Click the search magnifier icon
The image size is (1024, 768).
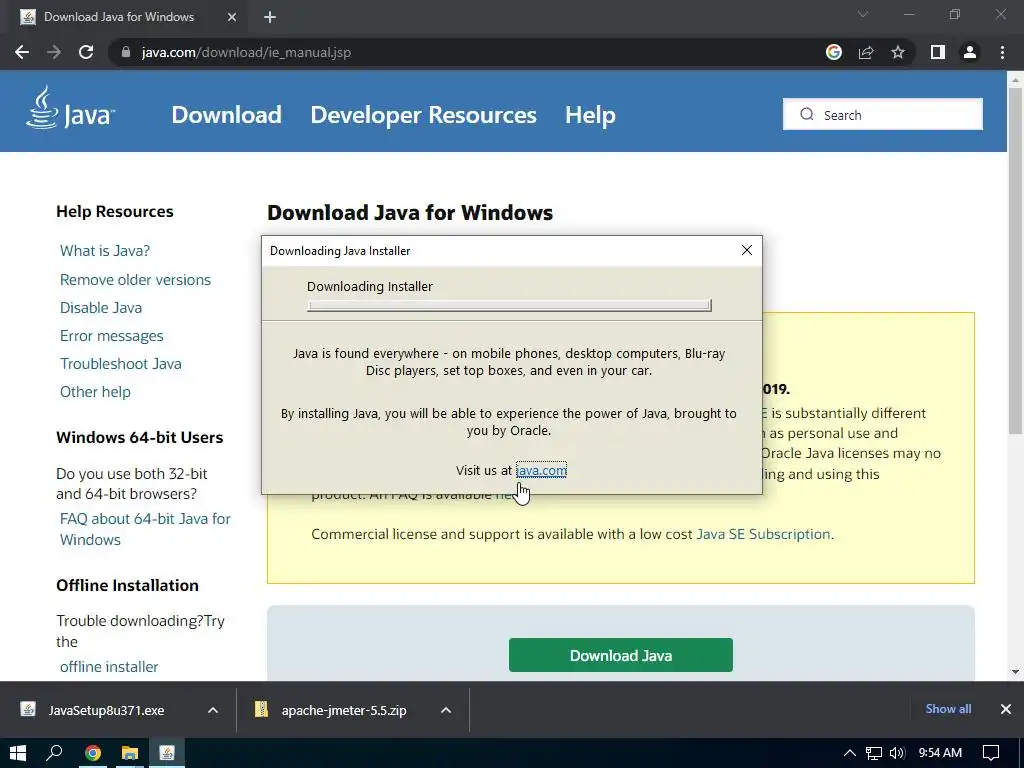(807, 114)
